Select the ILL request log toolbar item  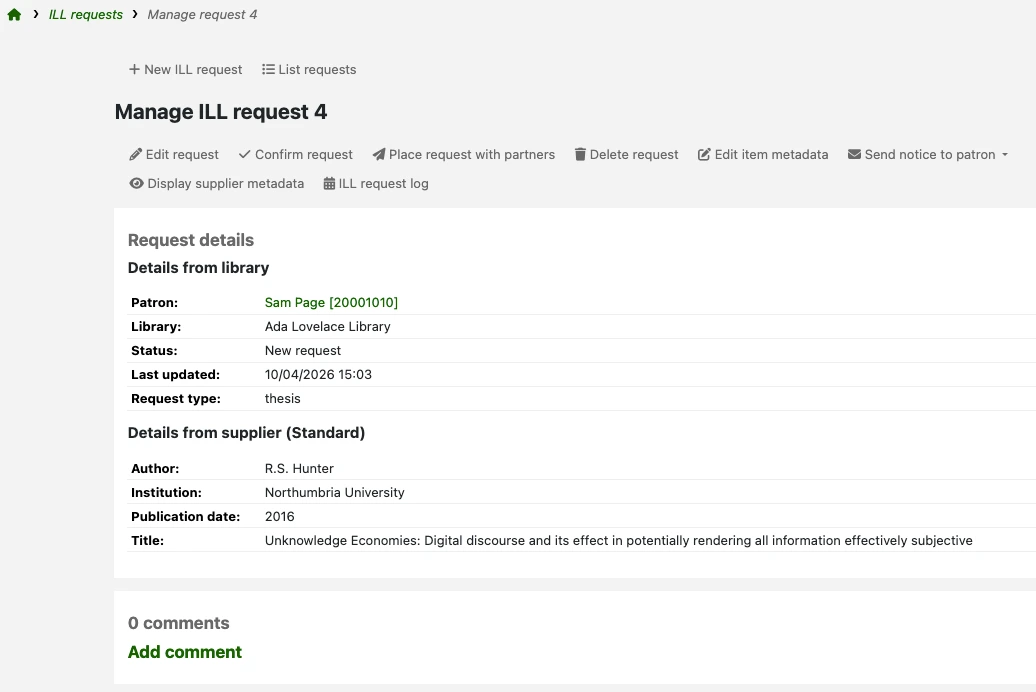(x=376, y=184)
